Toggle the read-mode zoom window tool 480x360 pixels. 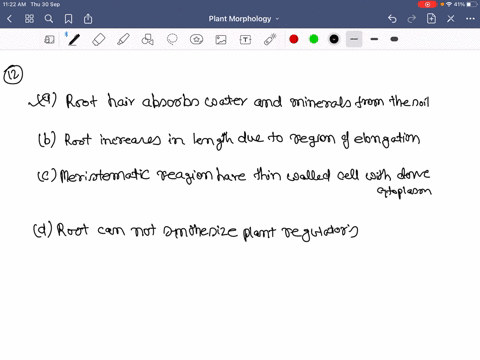coord(49,40)
